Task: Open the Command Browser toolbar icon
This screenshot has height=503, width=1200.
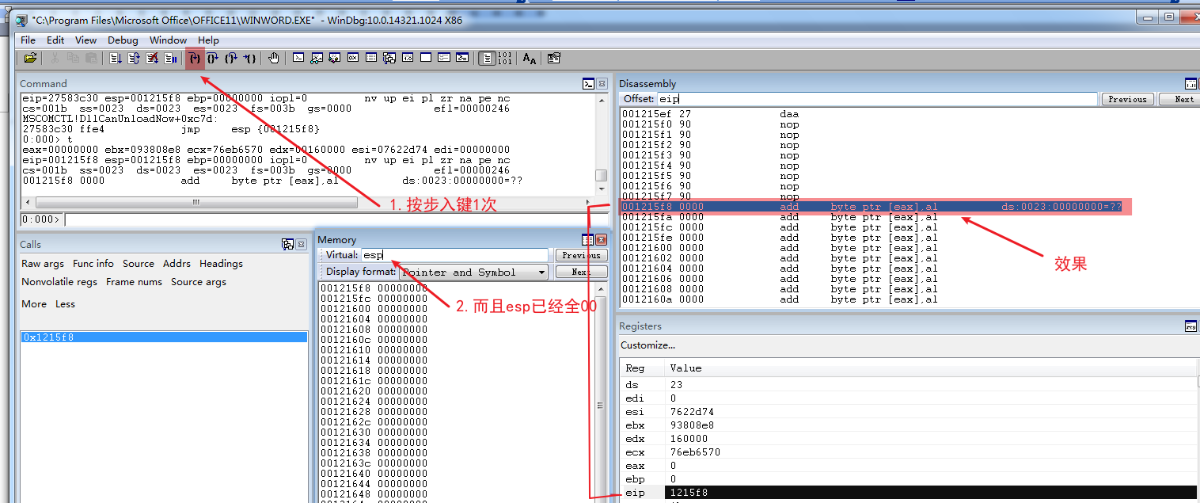Action: (462, 58)
